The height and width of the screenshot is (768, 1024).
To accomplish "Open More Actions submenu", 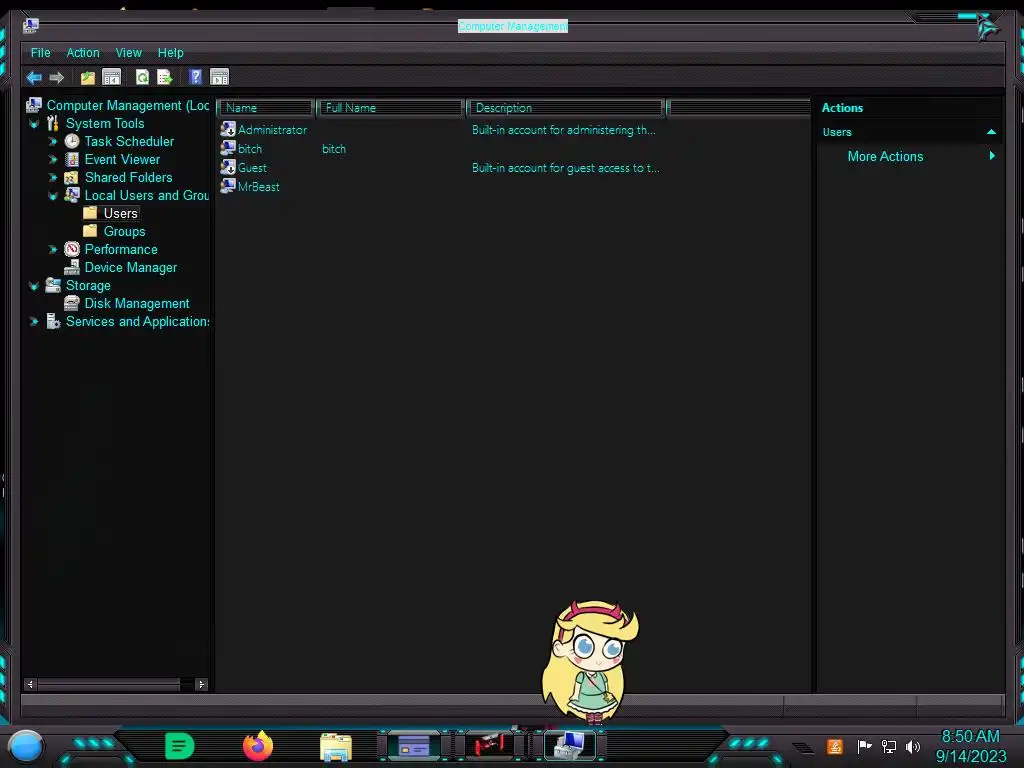I will [x=885, y=157].
